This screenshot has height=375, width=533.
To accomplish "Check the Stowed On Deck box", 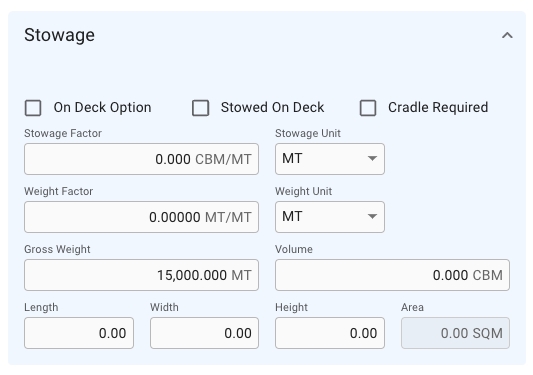I will pos(201,108).
